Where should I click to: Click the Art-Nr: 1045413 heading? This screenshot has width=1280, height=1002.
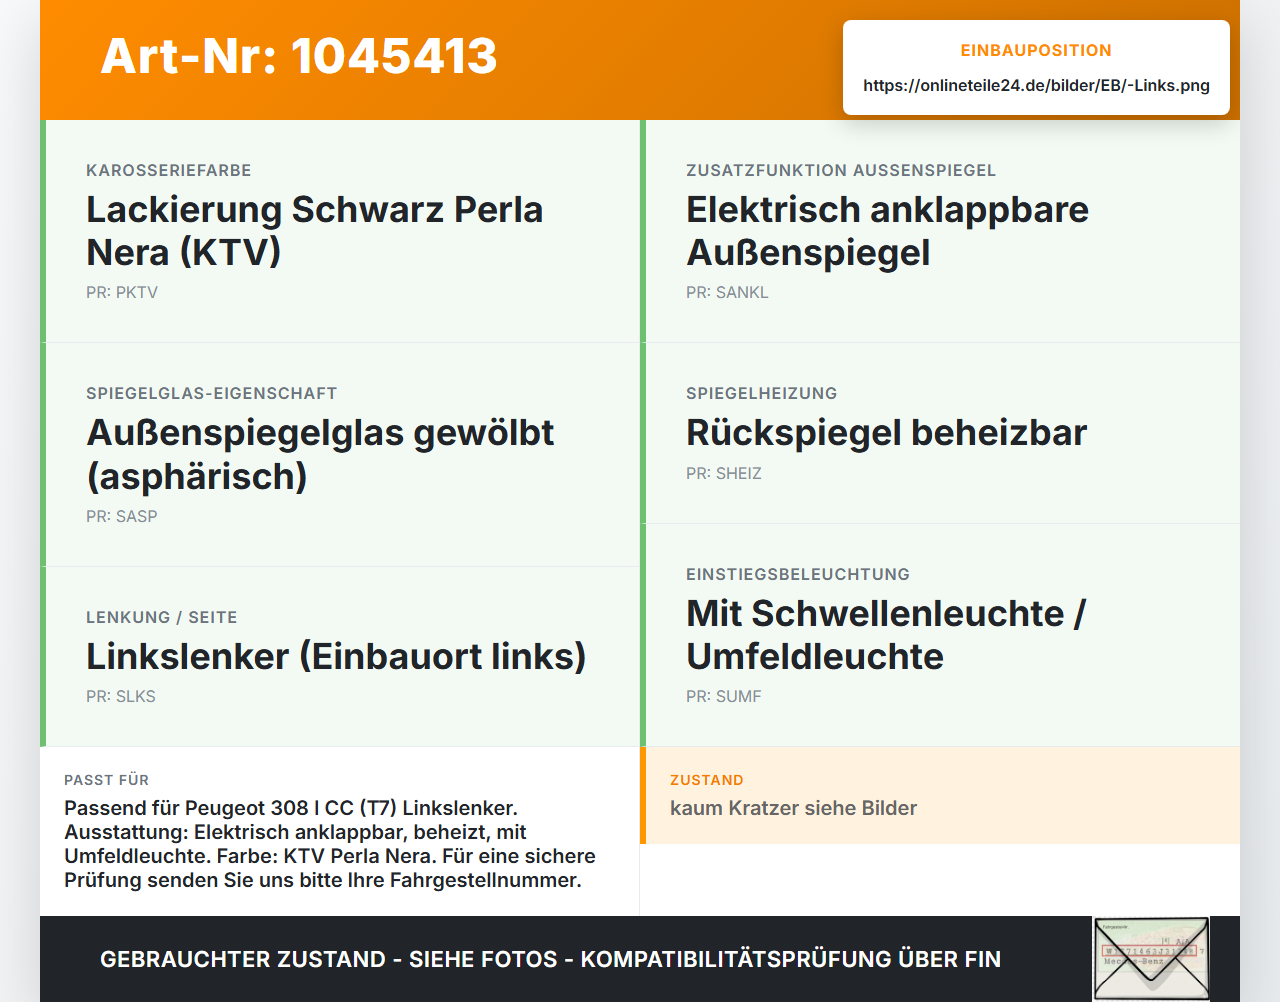click(x=299, y=56)
